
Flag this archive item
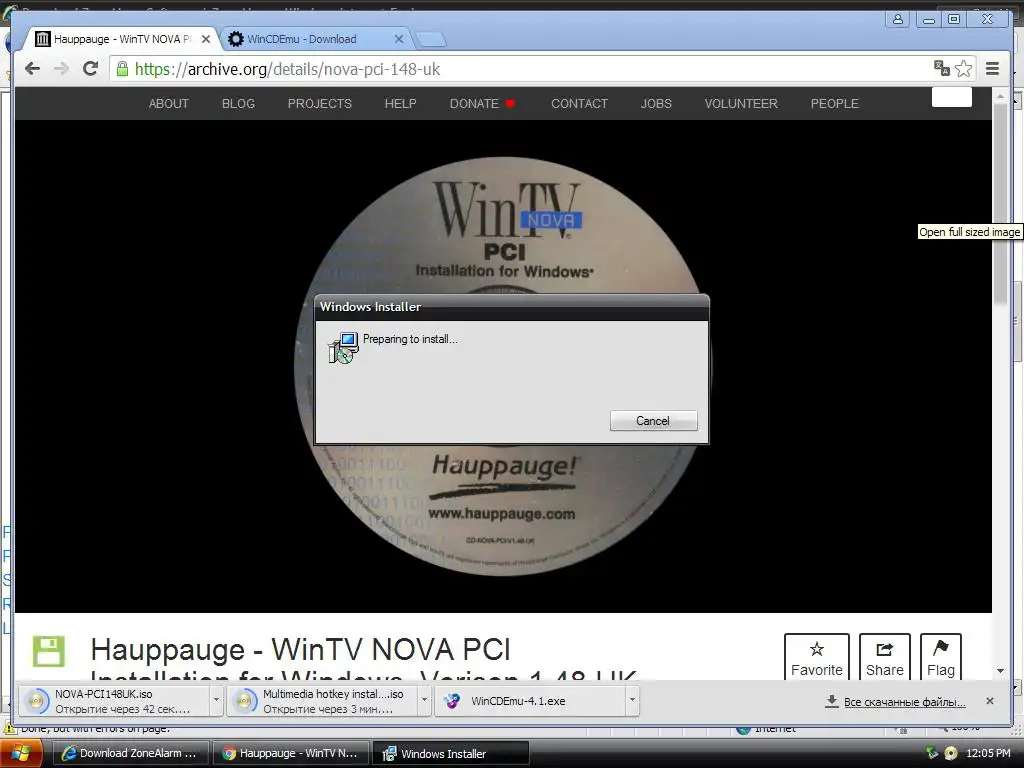tap(940, 658)
